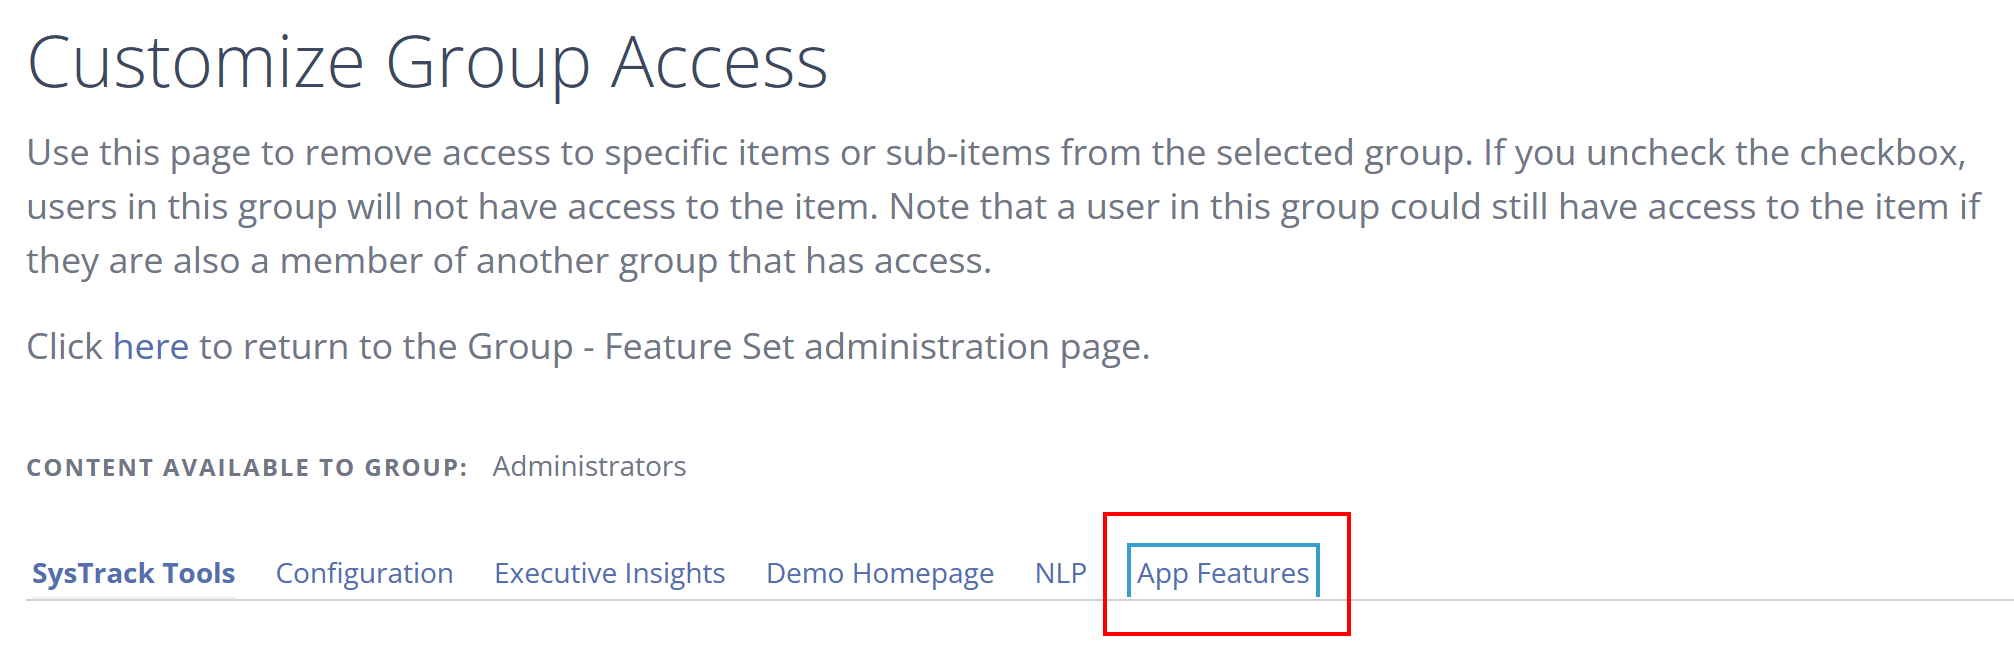Click the word "Group" in the page title
Image resolution: width=2014 pixels, height=658 pixels.
click(486, 63)
